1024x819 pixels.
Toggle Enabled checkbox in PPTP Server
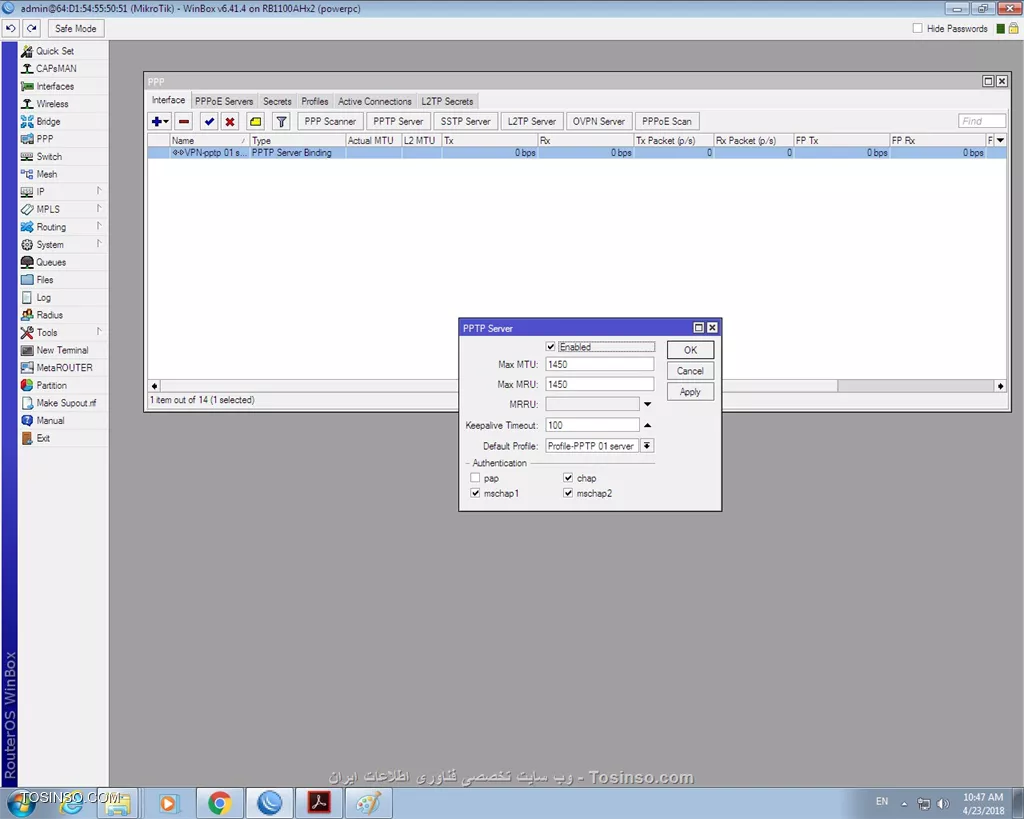click(551, 347)
